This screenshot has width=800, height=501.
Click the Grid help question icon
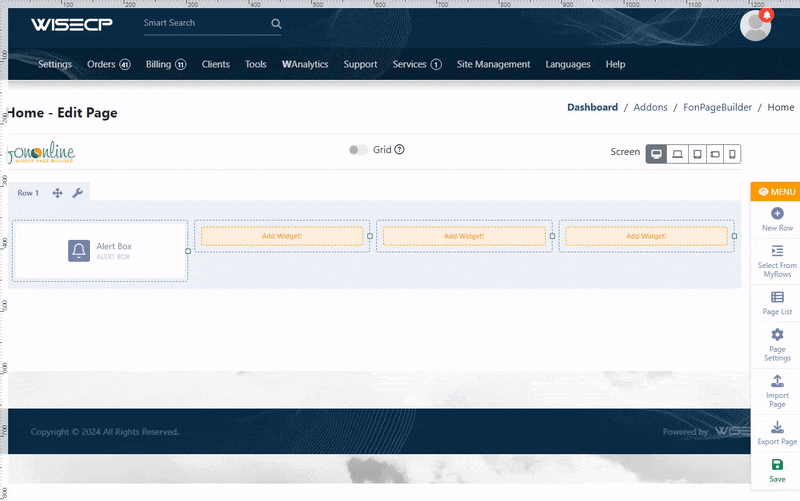pyautogui.click(x=399, y=149)
